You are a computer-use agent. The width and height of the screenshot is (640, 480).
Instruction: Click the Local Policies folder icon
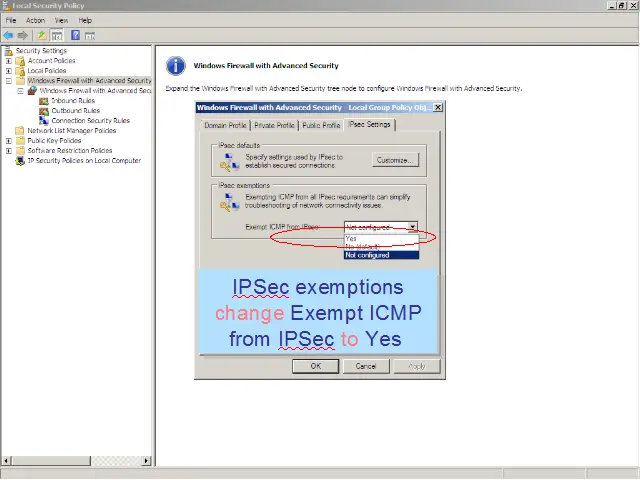[20, 71]
